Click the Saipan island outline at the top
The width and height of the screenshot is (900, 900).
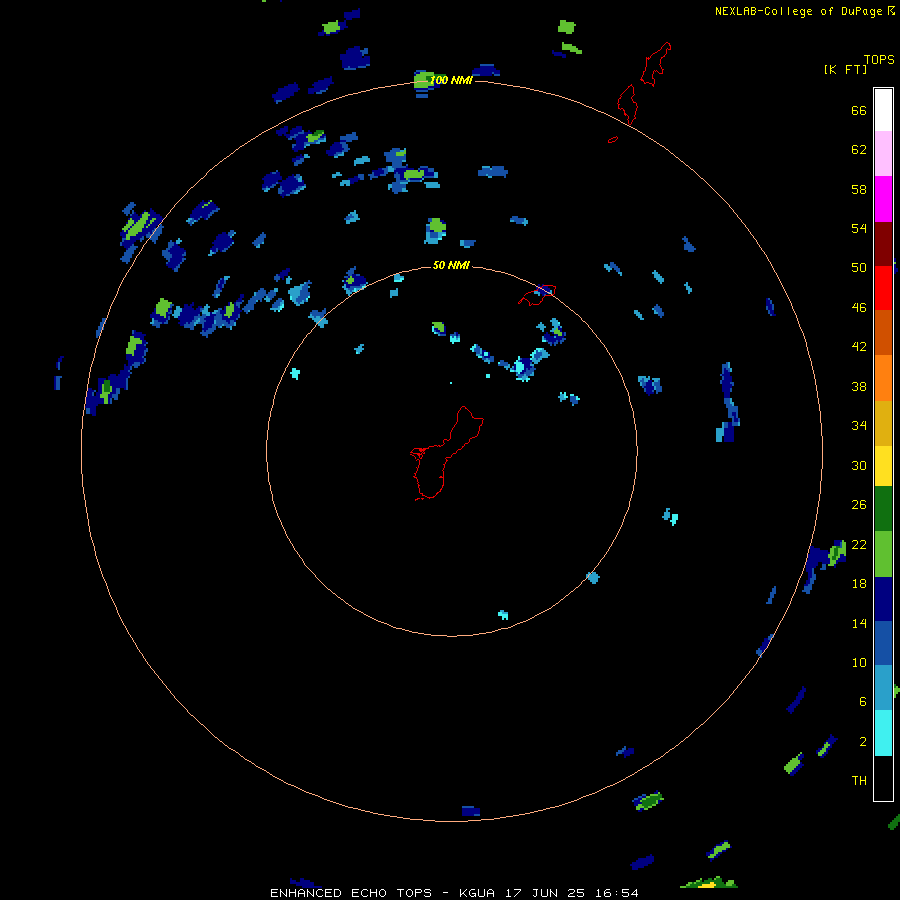(655, 64)
